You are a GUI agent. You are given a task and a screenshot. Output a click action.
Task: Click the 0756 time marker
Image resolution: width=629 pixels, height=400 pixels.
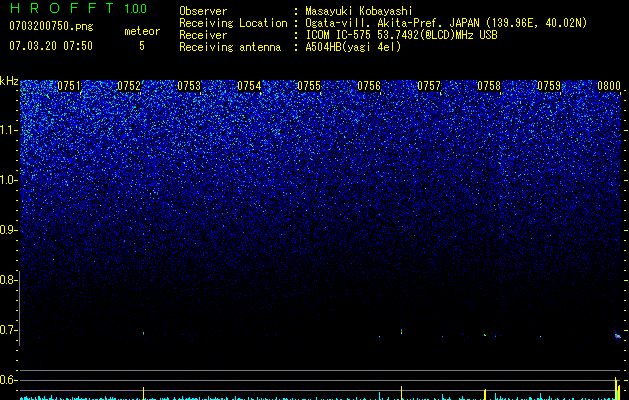click(x=369, y=86)
